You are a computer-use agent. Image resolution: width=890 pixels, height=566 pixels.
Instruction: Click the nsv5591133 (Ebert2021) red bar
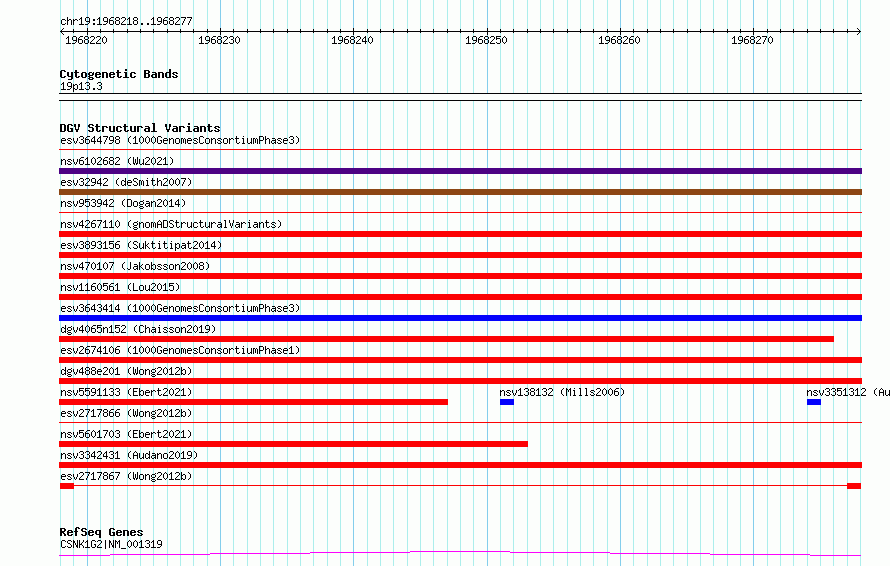(x=254, y=402)
